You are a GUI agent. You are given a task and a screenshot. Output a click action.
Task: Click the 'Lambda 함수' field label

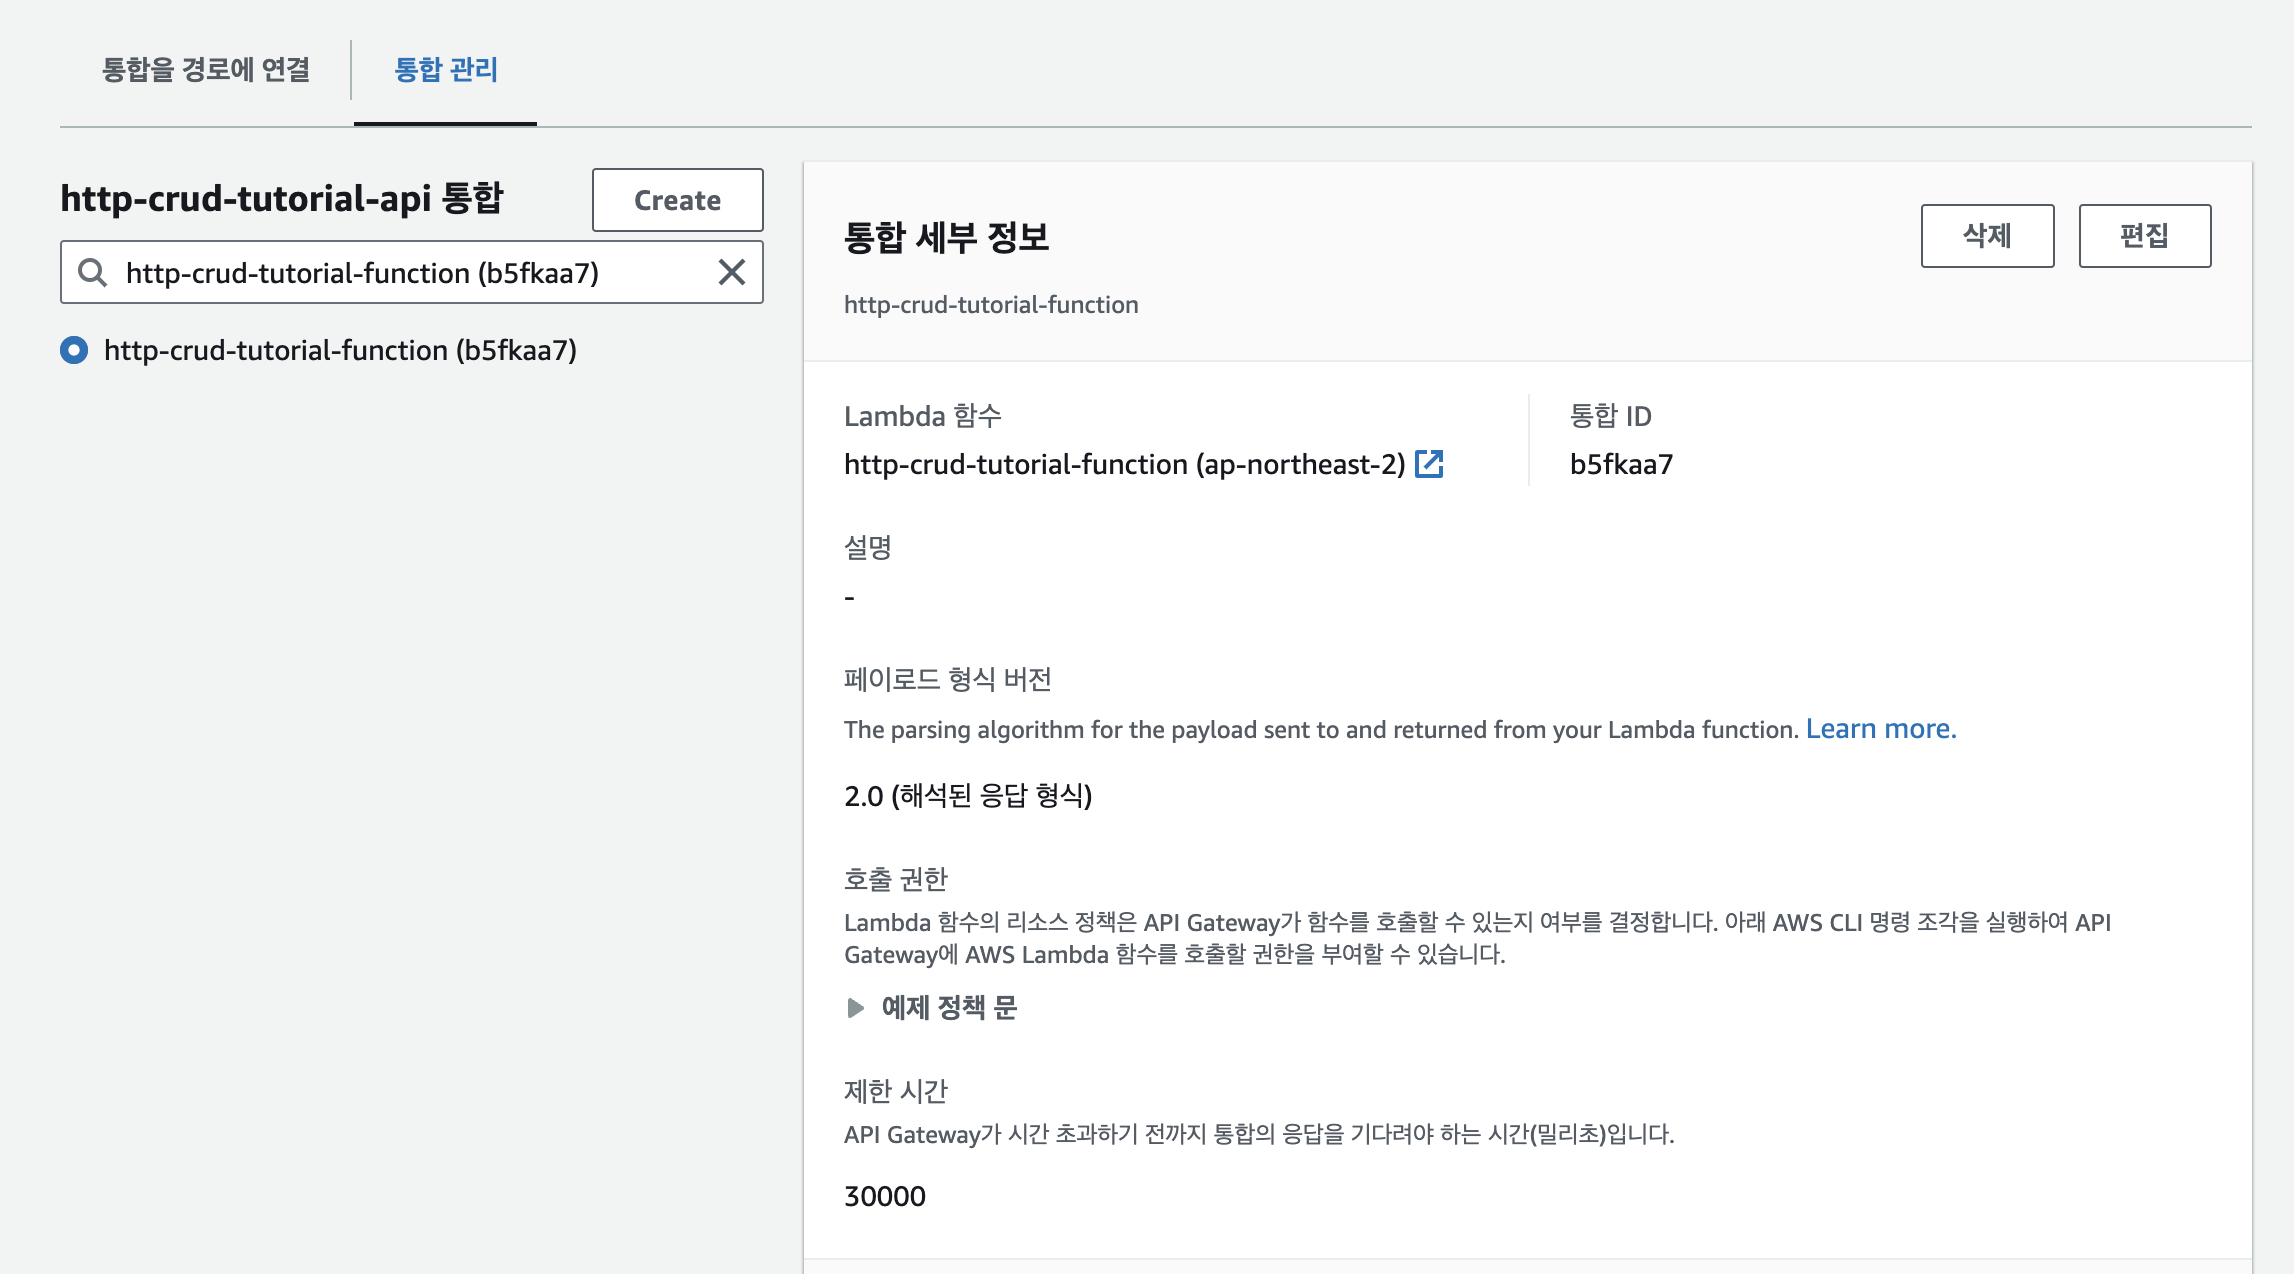coord(922,415)
